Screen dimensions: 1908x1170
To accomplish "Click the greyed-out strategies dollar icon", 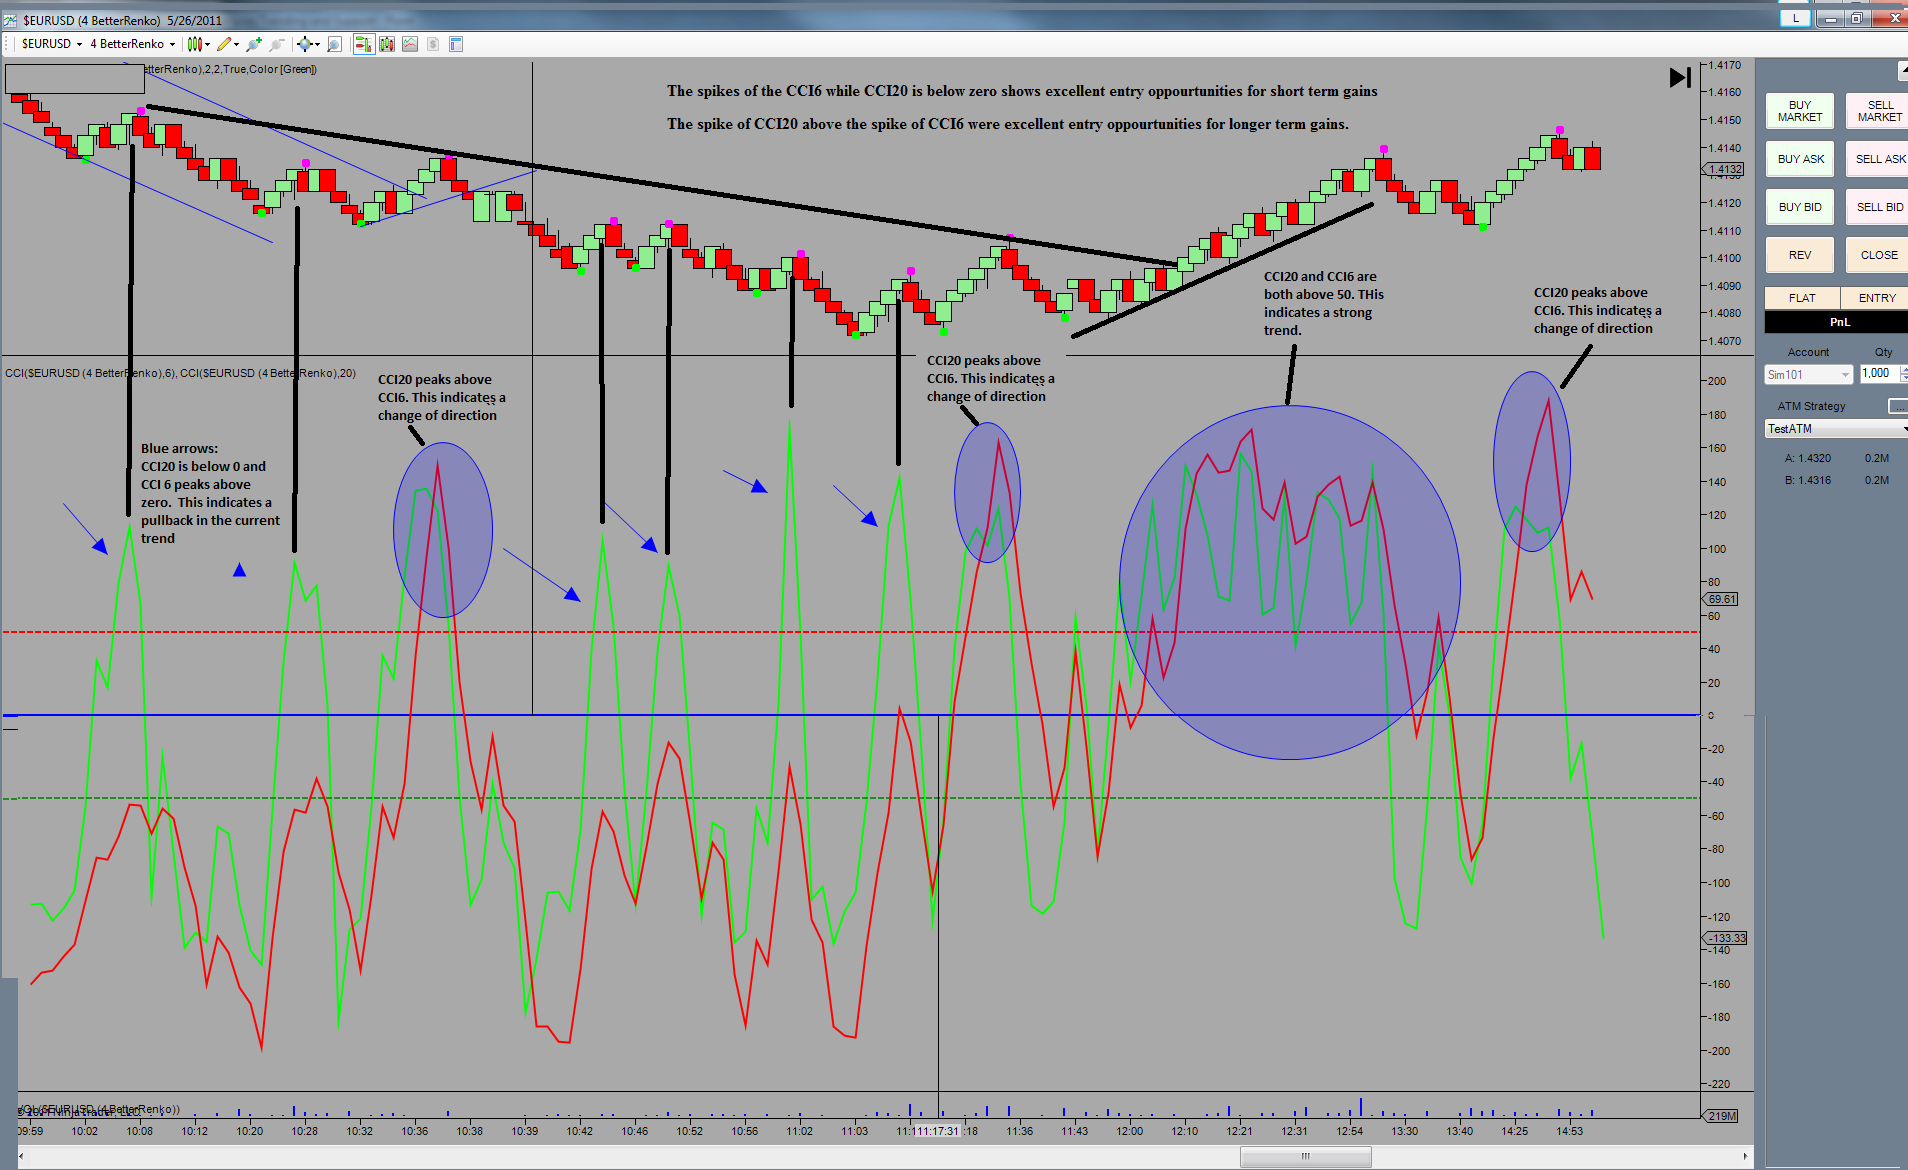I will click(x=433, y=44).
